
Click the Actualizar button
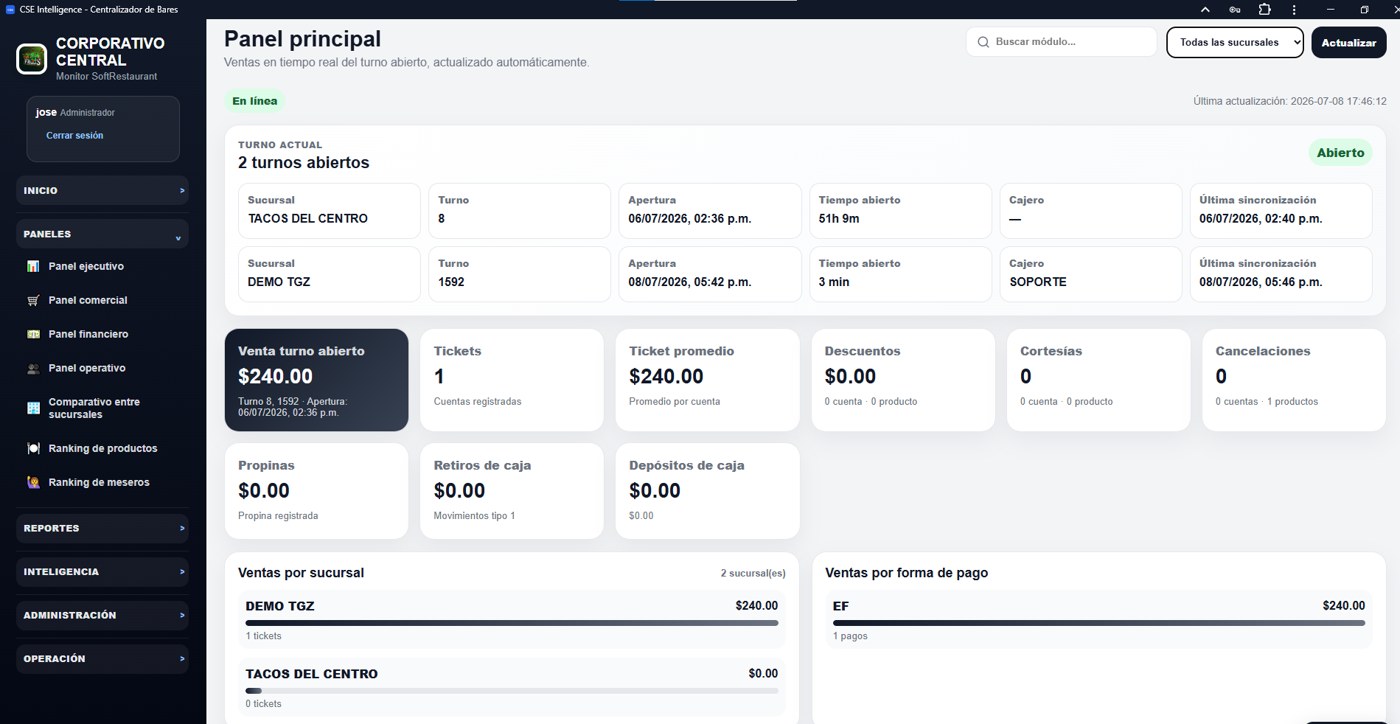pyautogui.click(x=1349, y=42)
